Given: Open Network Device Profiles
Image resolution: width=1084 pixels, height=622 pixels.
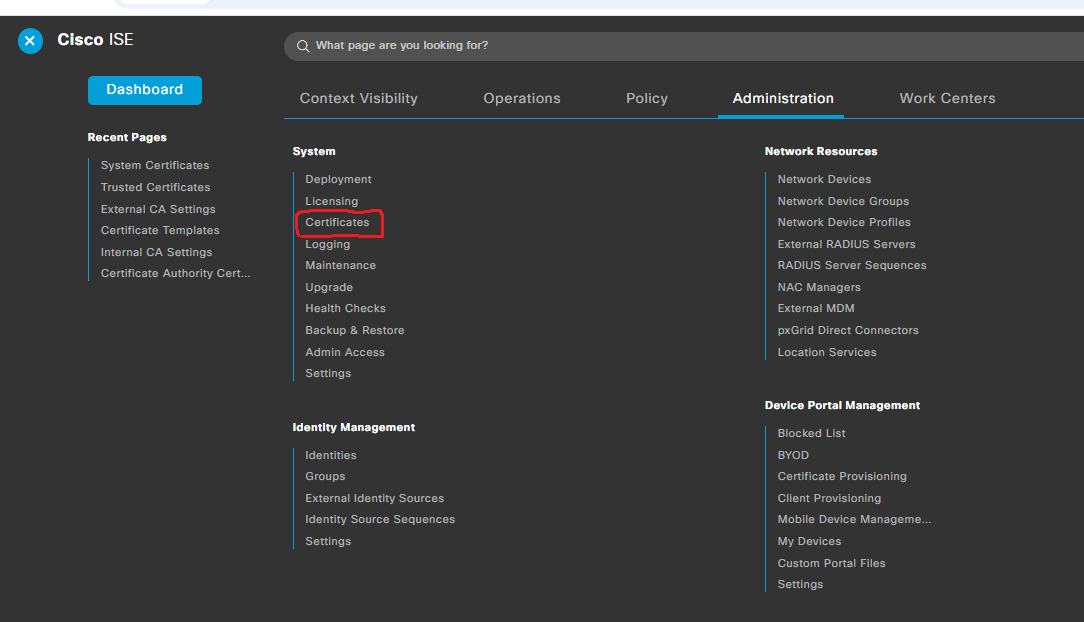Looking at the screenshot, I should pyautogui.click(x=844, y=222).
